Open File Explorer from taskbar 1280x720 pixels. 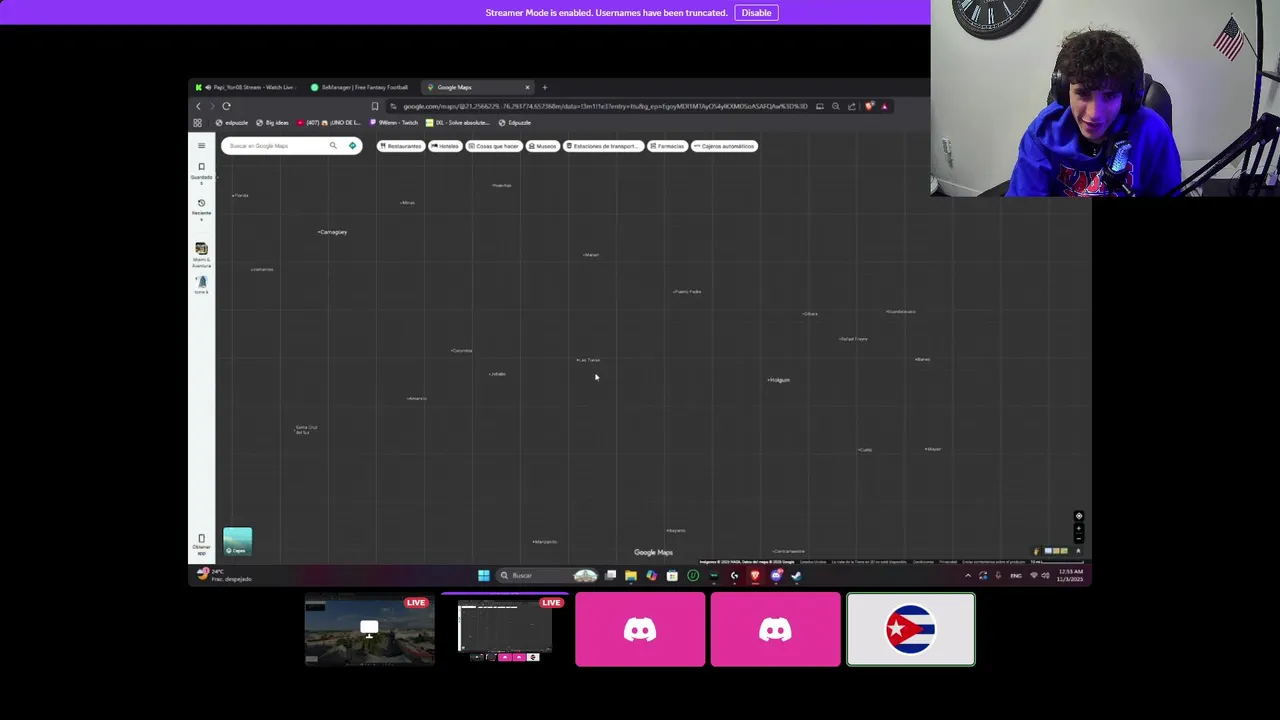[631, 575]
